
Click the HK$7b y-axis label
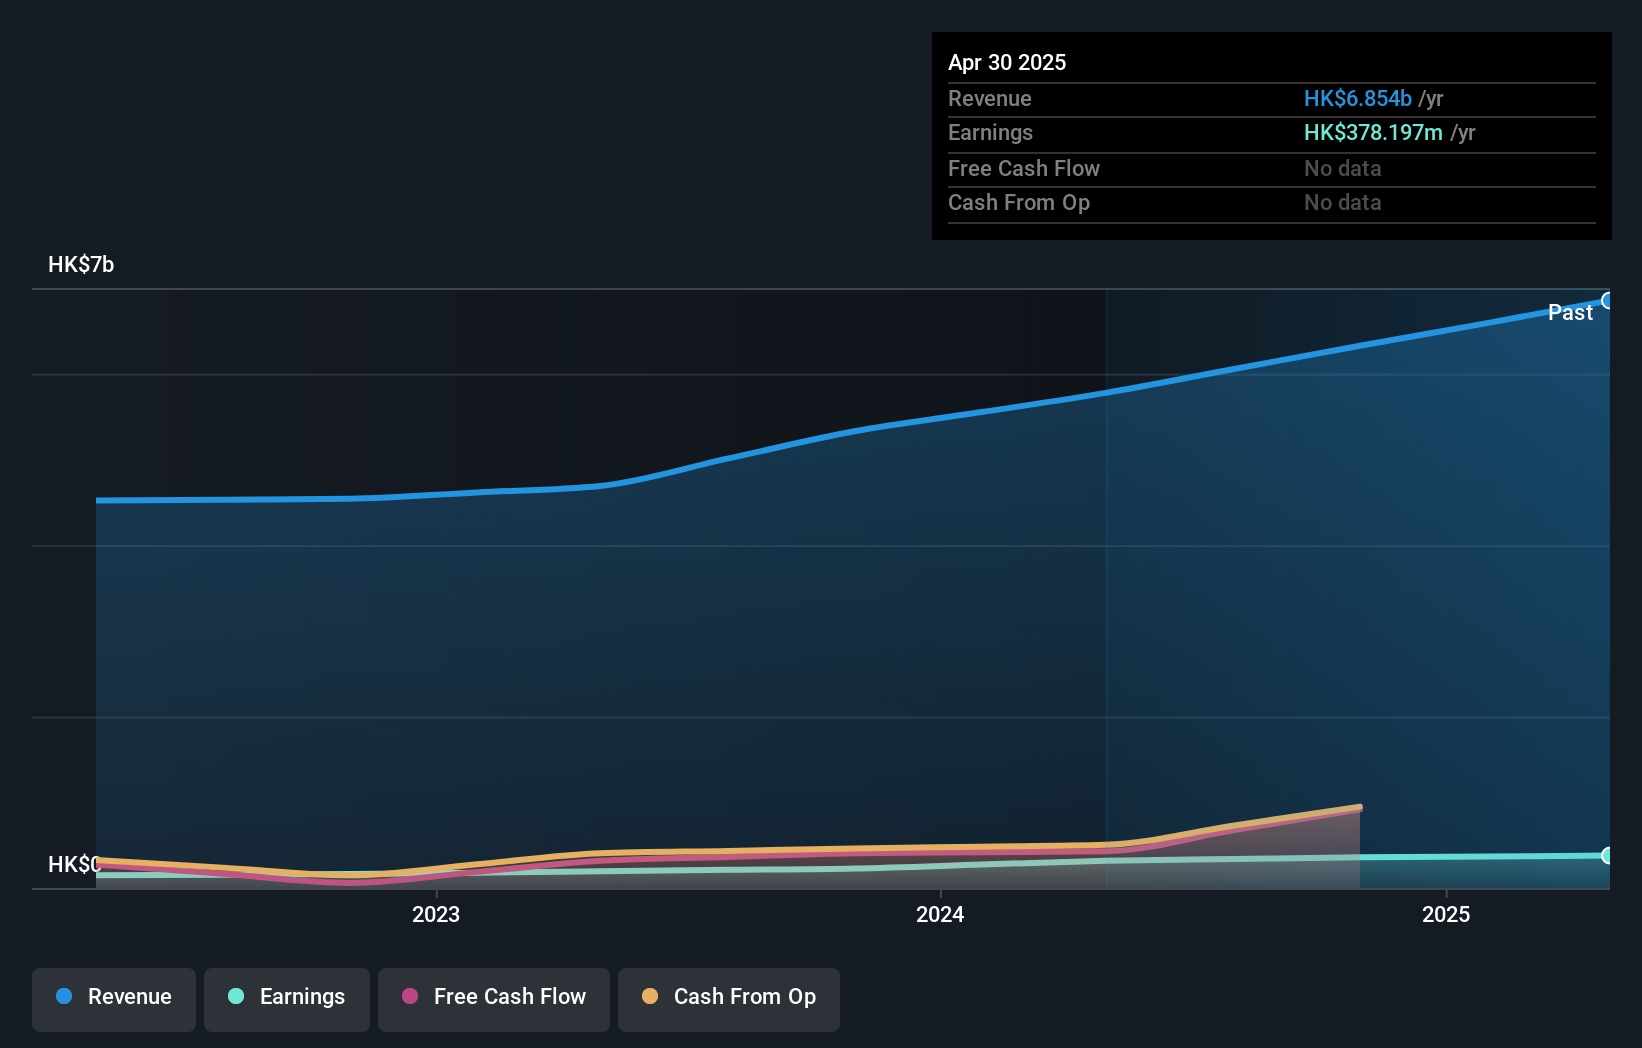[81, 264]
